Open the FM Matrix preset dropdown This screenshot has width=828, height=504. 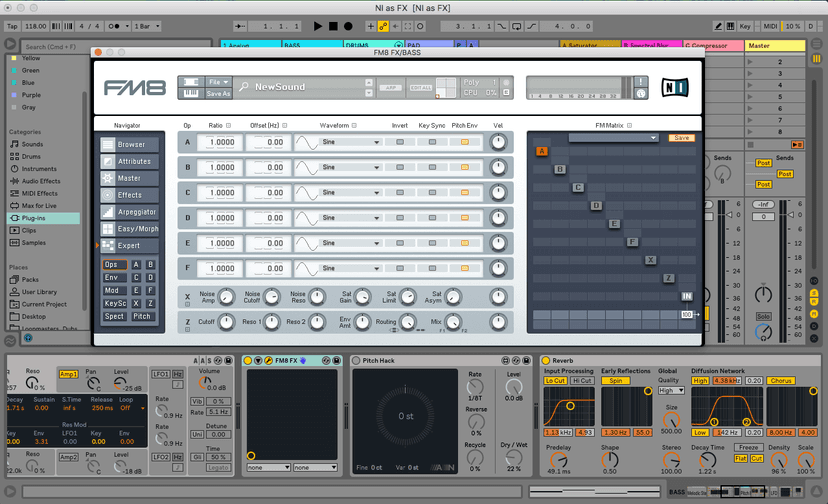click(613, 138)
